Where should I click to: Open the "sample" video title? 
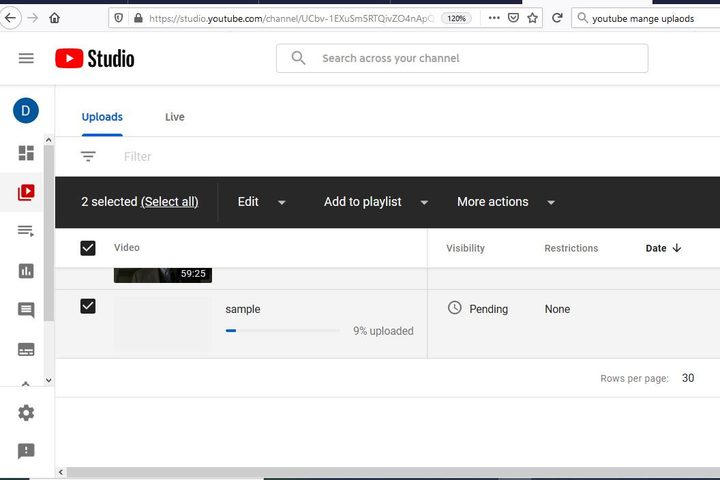pyautogui.click(x=243, y=310)
